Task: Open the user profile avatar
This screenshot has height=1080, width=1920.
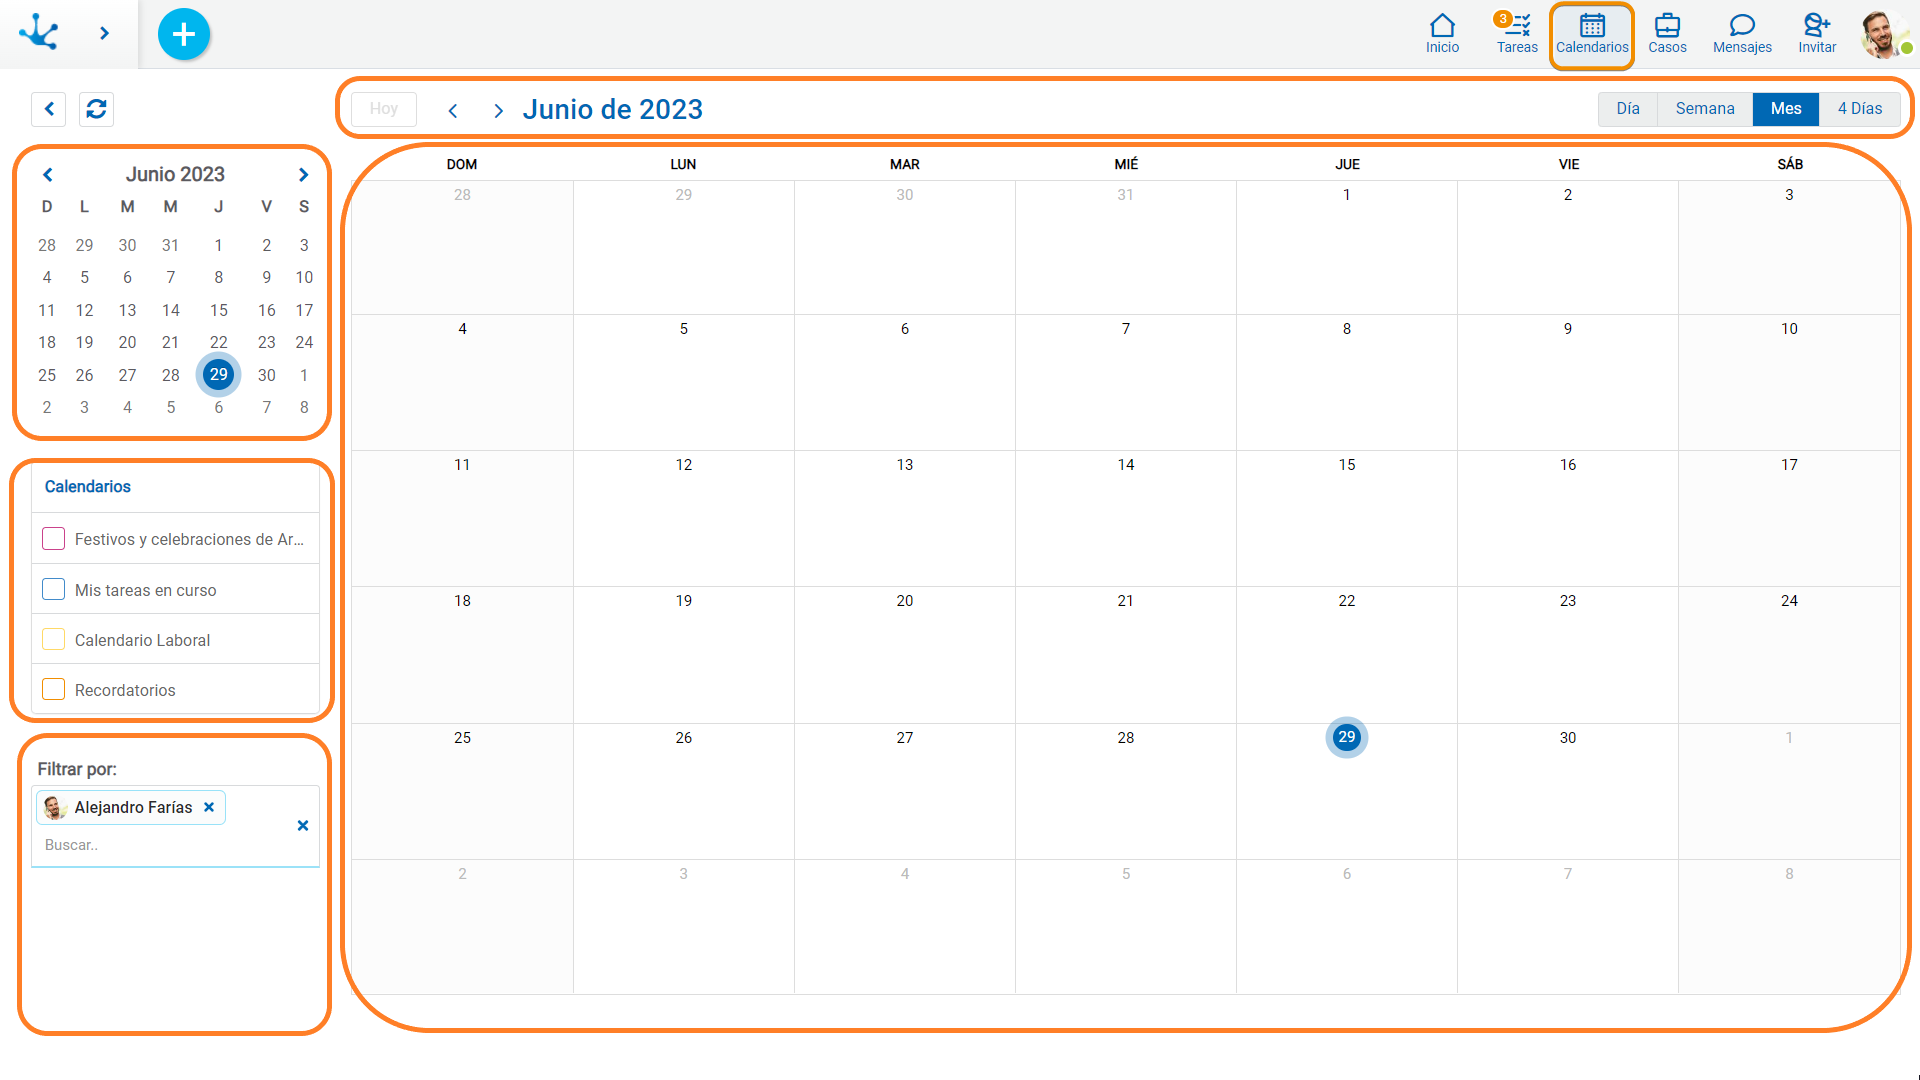Action: (1883, 34)
